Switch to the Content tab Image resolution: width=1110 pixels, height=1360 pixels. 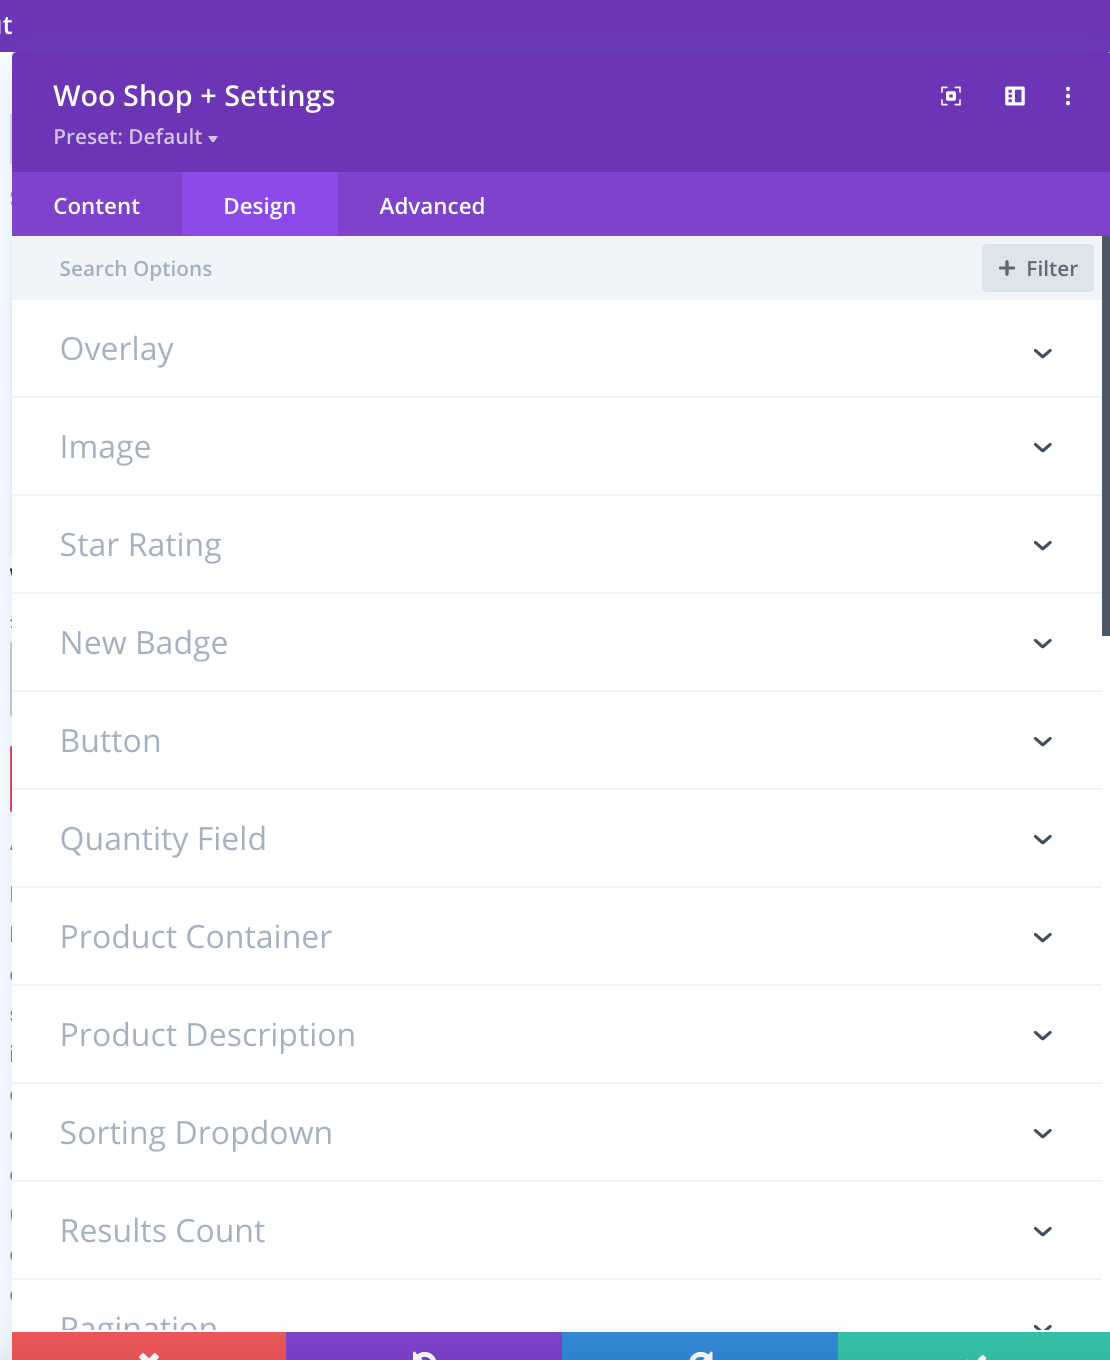point(97,205)
